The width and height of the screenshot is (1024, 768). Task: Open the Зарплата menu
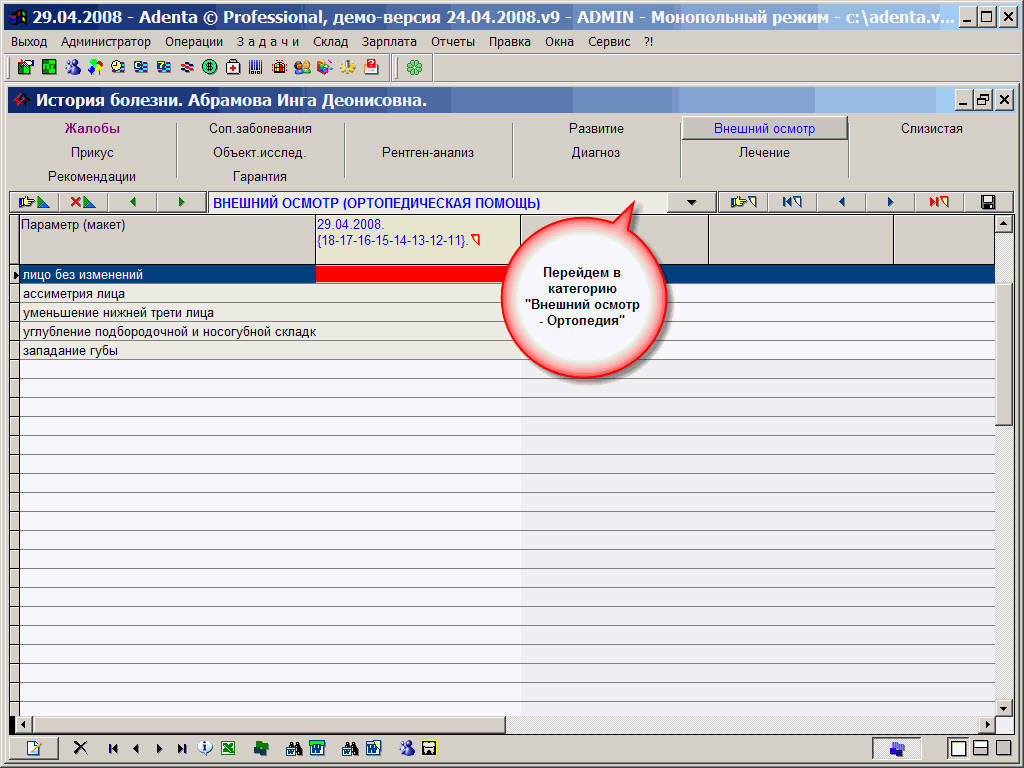[x=389, y=42]
